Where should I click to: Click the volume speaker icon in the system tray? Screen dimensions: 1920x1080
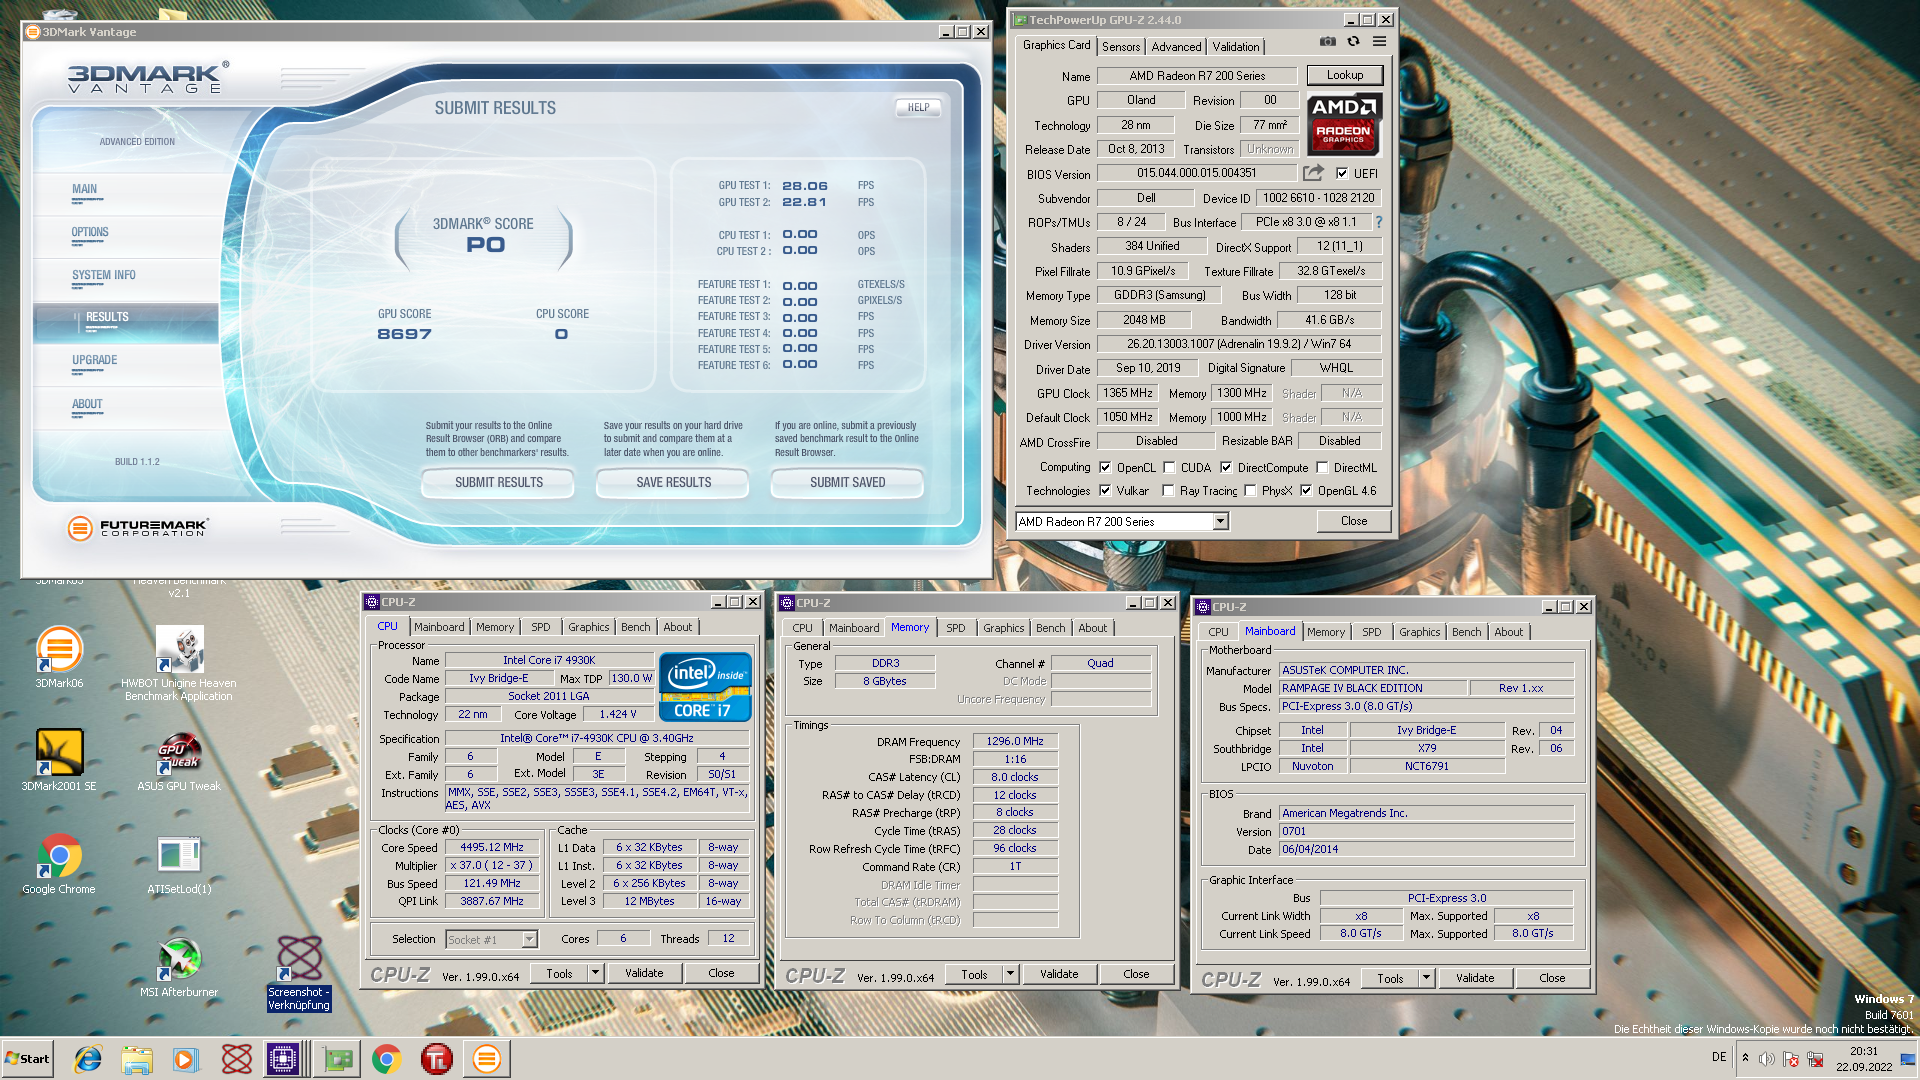pyautogui.click(x=1766, y=1059)
